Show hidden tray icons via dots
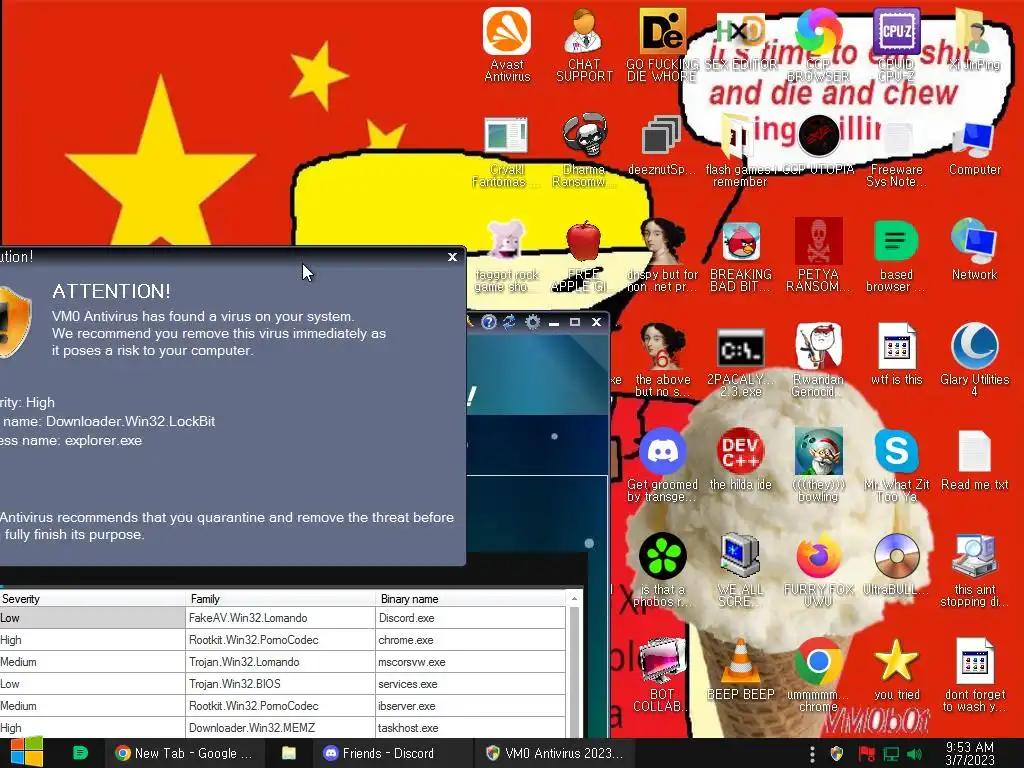The image size is (1024, 768). pos(812,754)
